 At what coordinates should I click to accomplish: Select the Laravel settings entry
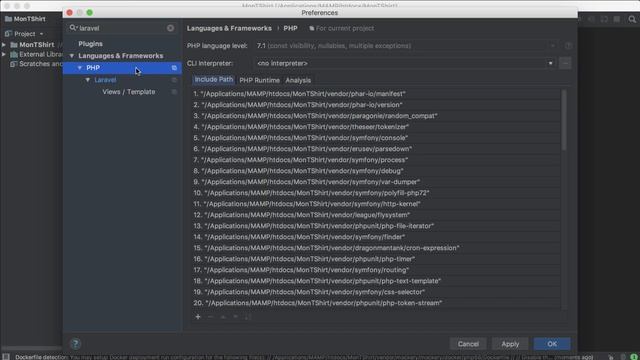[x=105, y=80]
